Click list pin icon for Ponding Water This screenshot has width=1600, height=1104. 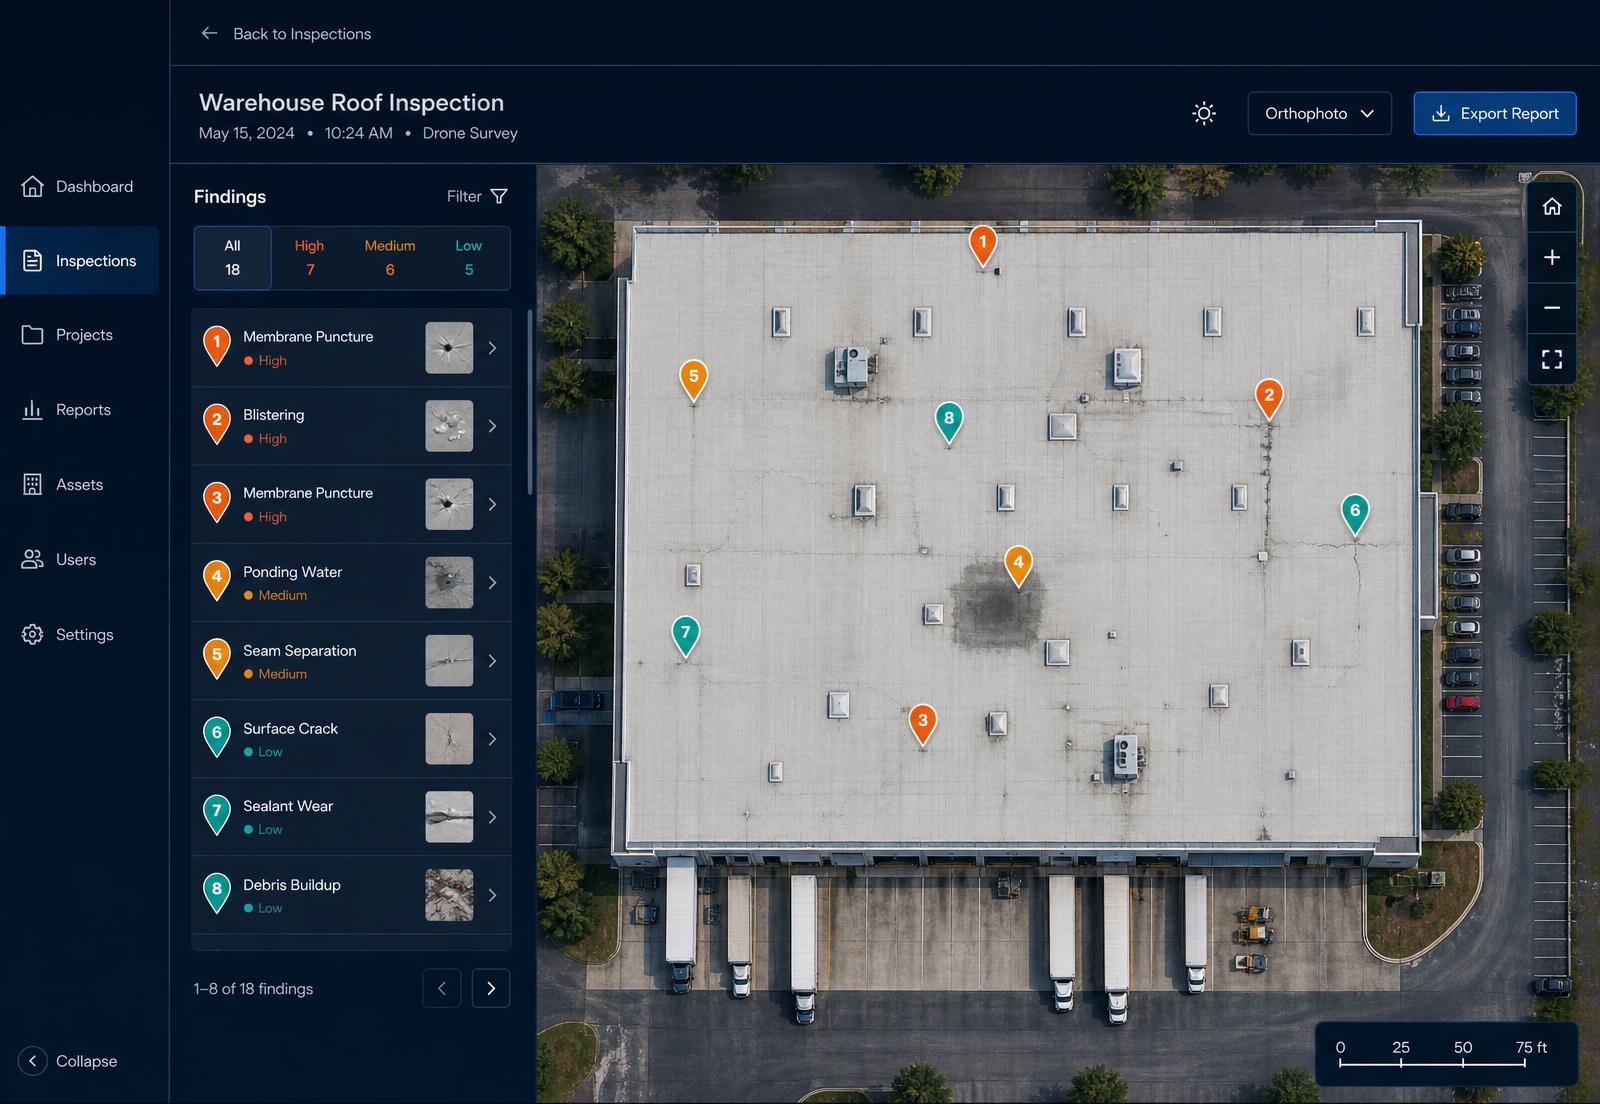coord(217,580)
